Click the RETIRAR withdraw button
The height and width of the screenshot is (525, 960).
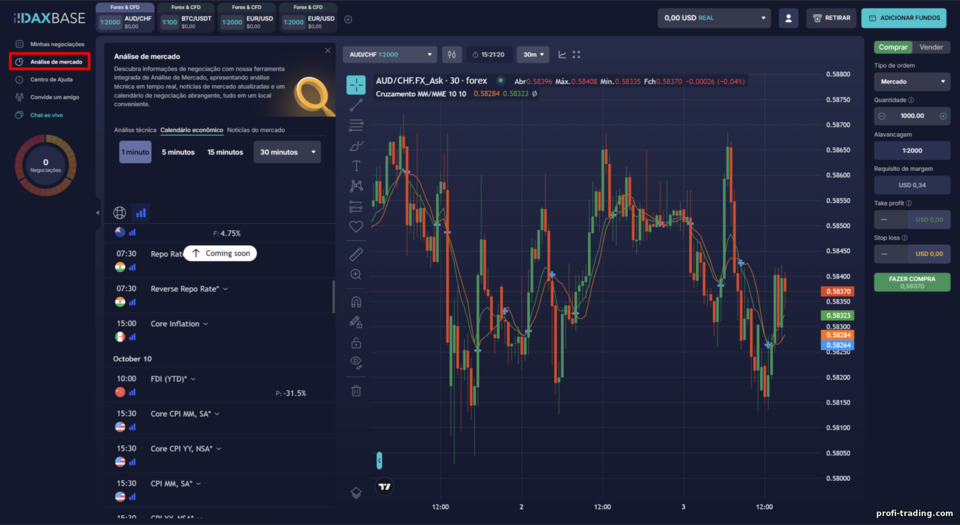pos(831,18)
